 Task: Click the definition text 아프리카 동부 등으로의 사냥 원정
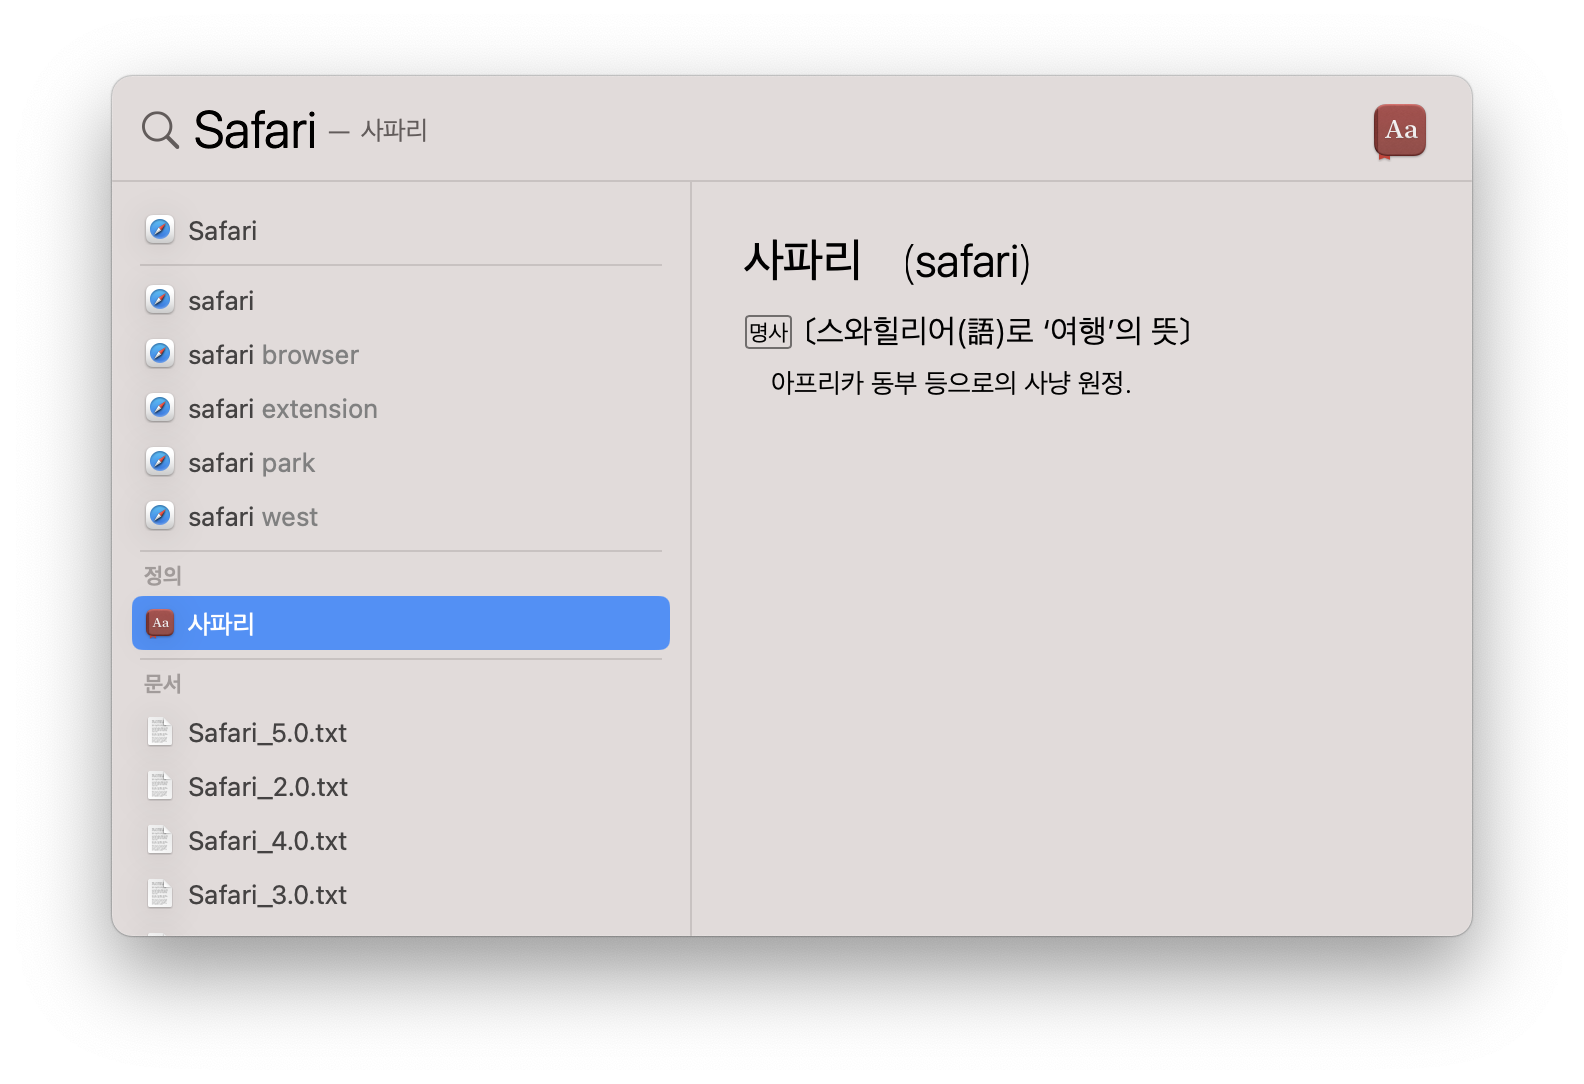click(x=950, y=383)
